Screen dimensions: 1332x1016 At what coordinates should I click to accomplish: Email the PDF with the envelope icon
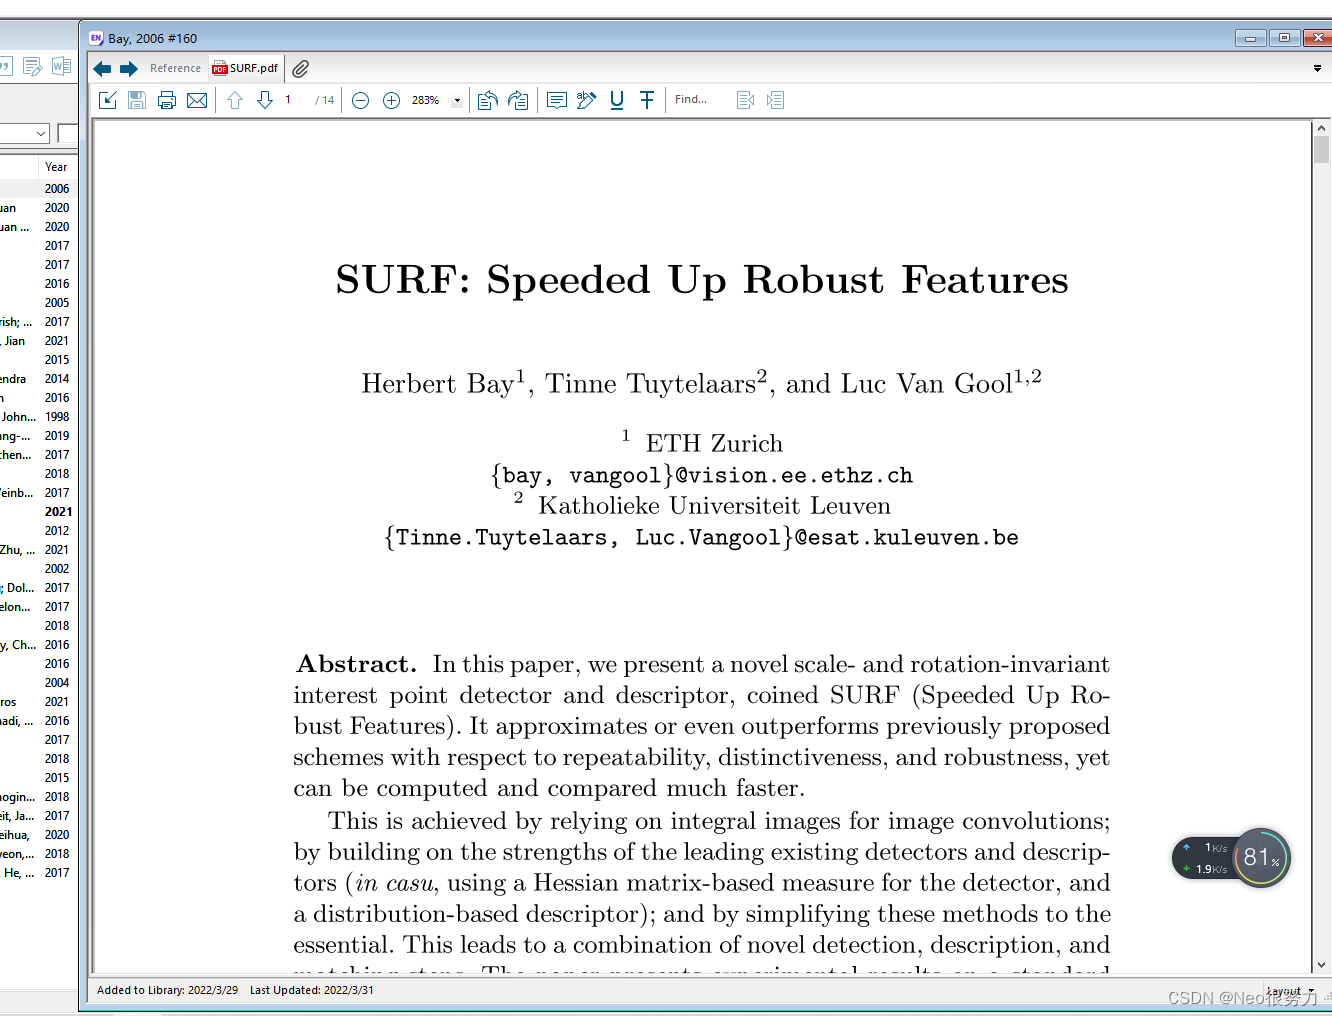click(197, 100)
